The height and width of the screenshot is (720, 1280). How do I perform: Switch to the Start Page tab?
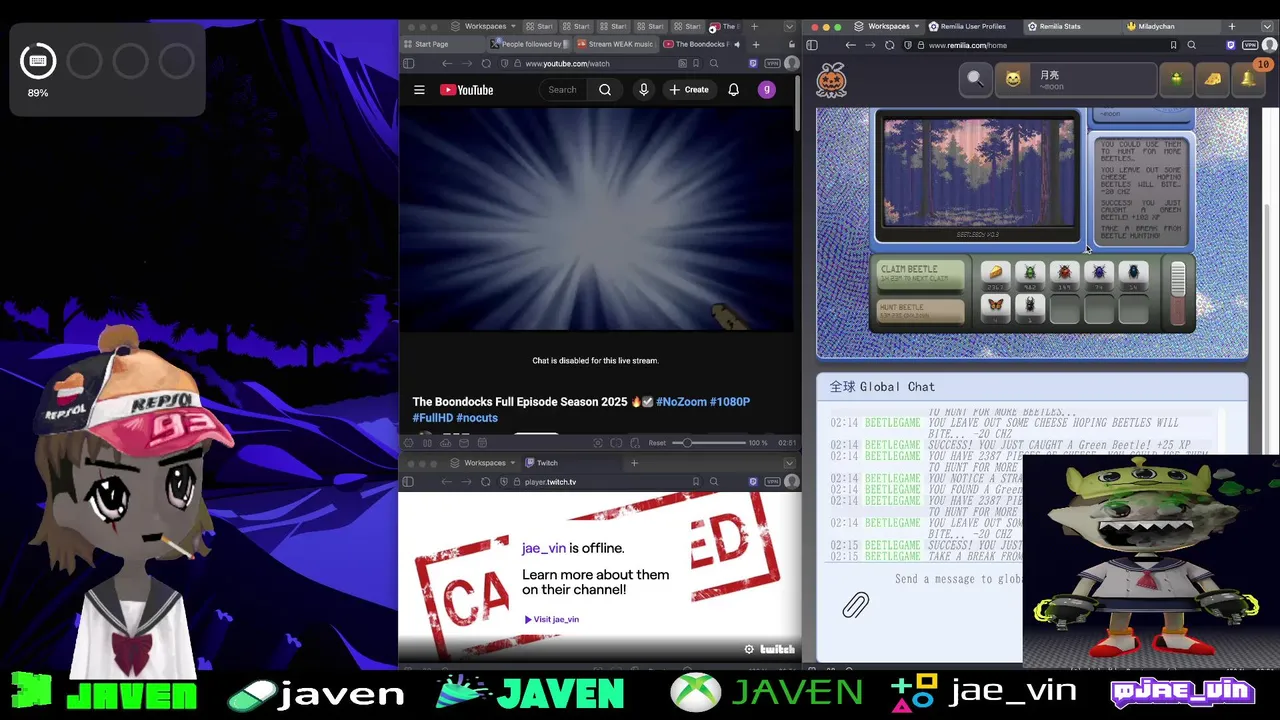pos(440,44)
